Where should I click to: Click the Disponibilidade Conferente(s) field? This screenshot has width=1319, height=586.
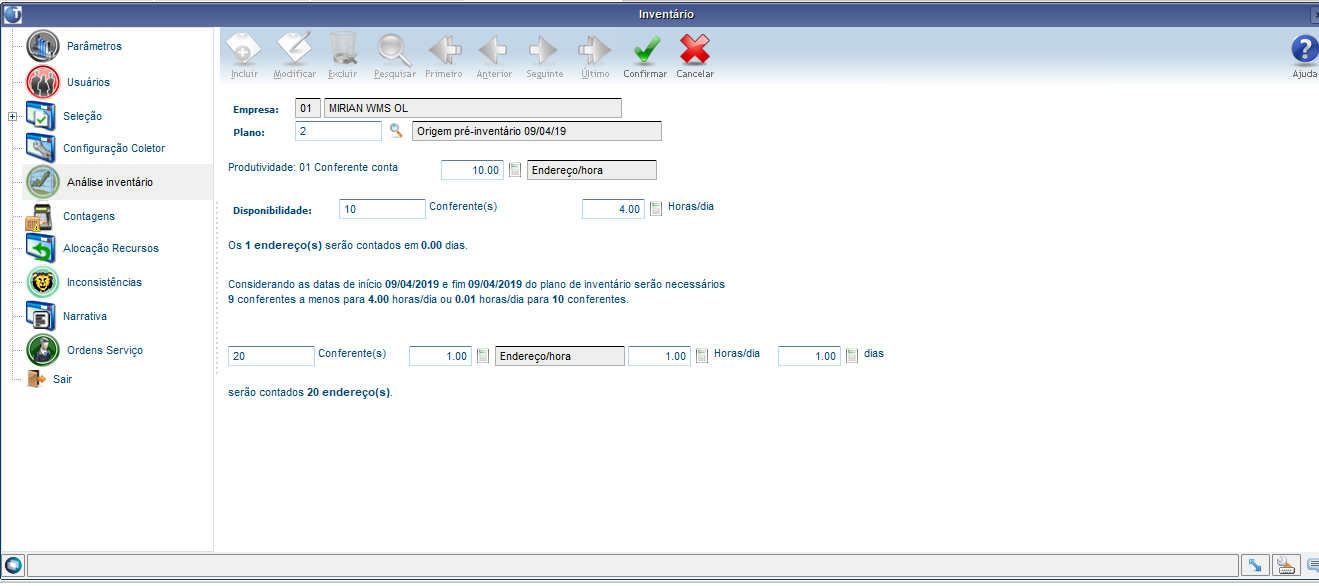tap(382, 209)
